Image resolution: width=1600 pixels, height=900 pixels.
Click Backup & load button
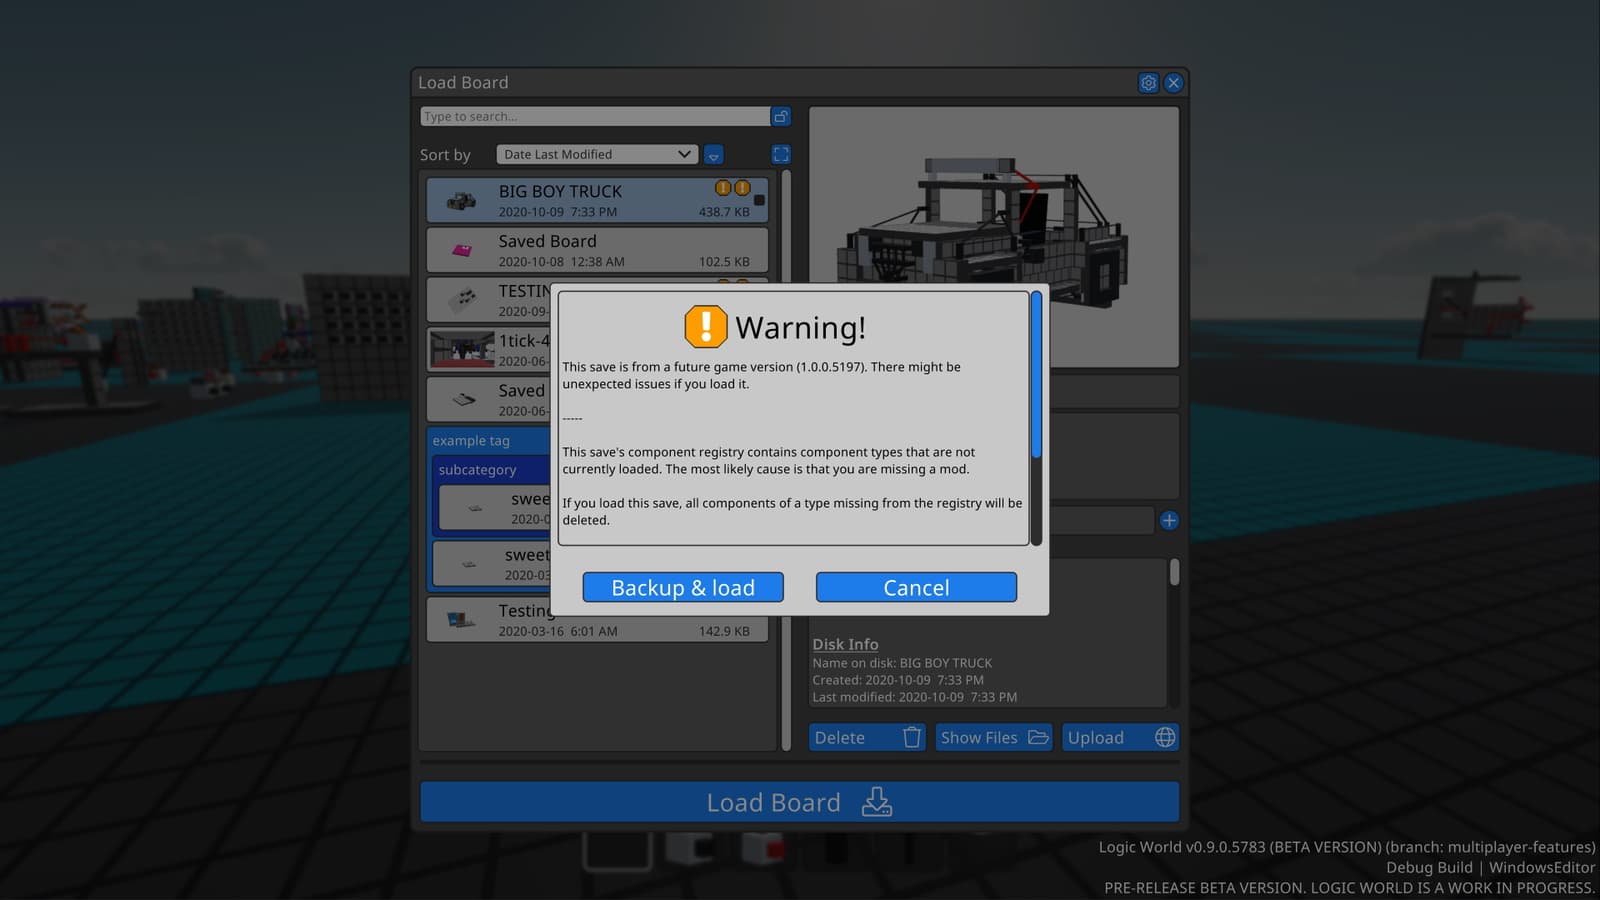coord(683,588)
